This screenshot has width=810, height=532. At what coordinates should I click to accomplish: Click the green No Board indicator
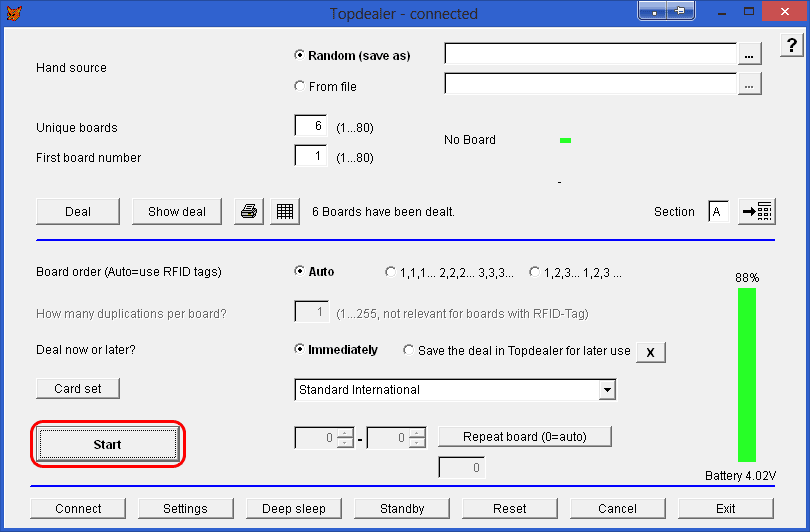click(566, 140)
